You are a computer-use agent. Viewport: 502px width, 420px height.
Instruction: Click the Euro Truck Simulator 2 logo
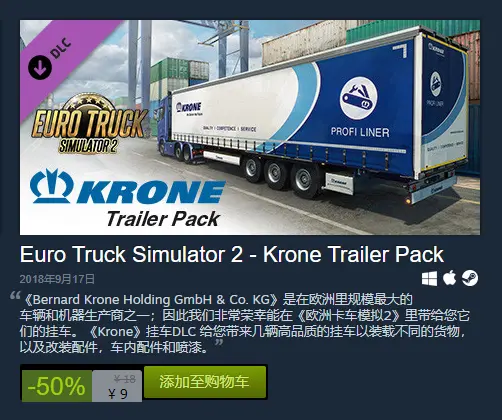tap(89, 124)
